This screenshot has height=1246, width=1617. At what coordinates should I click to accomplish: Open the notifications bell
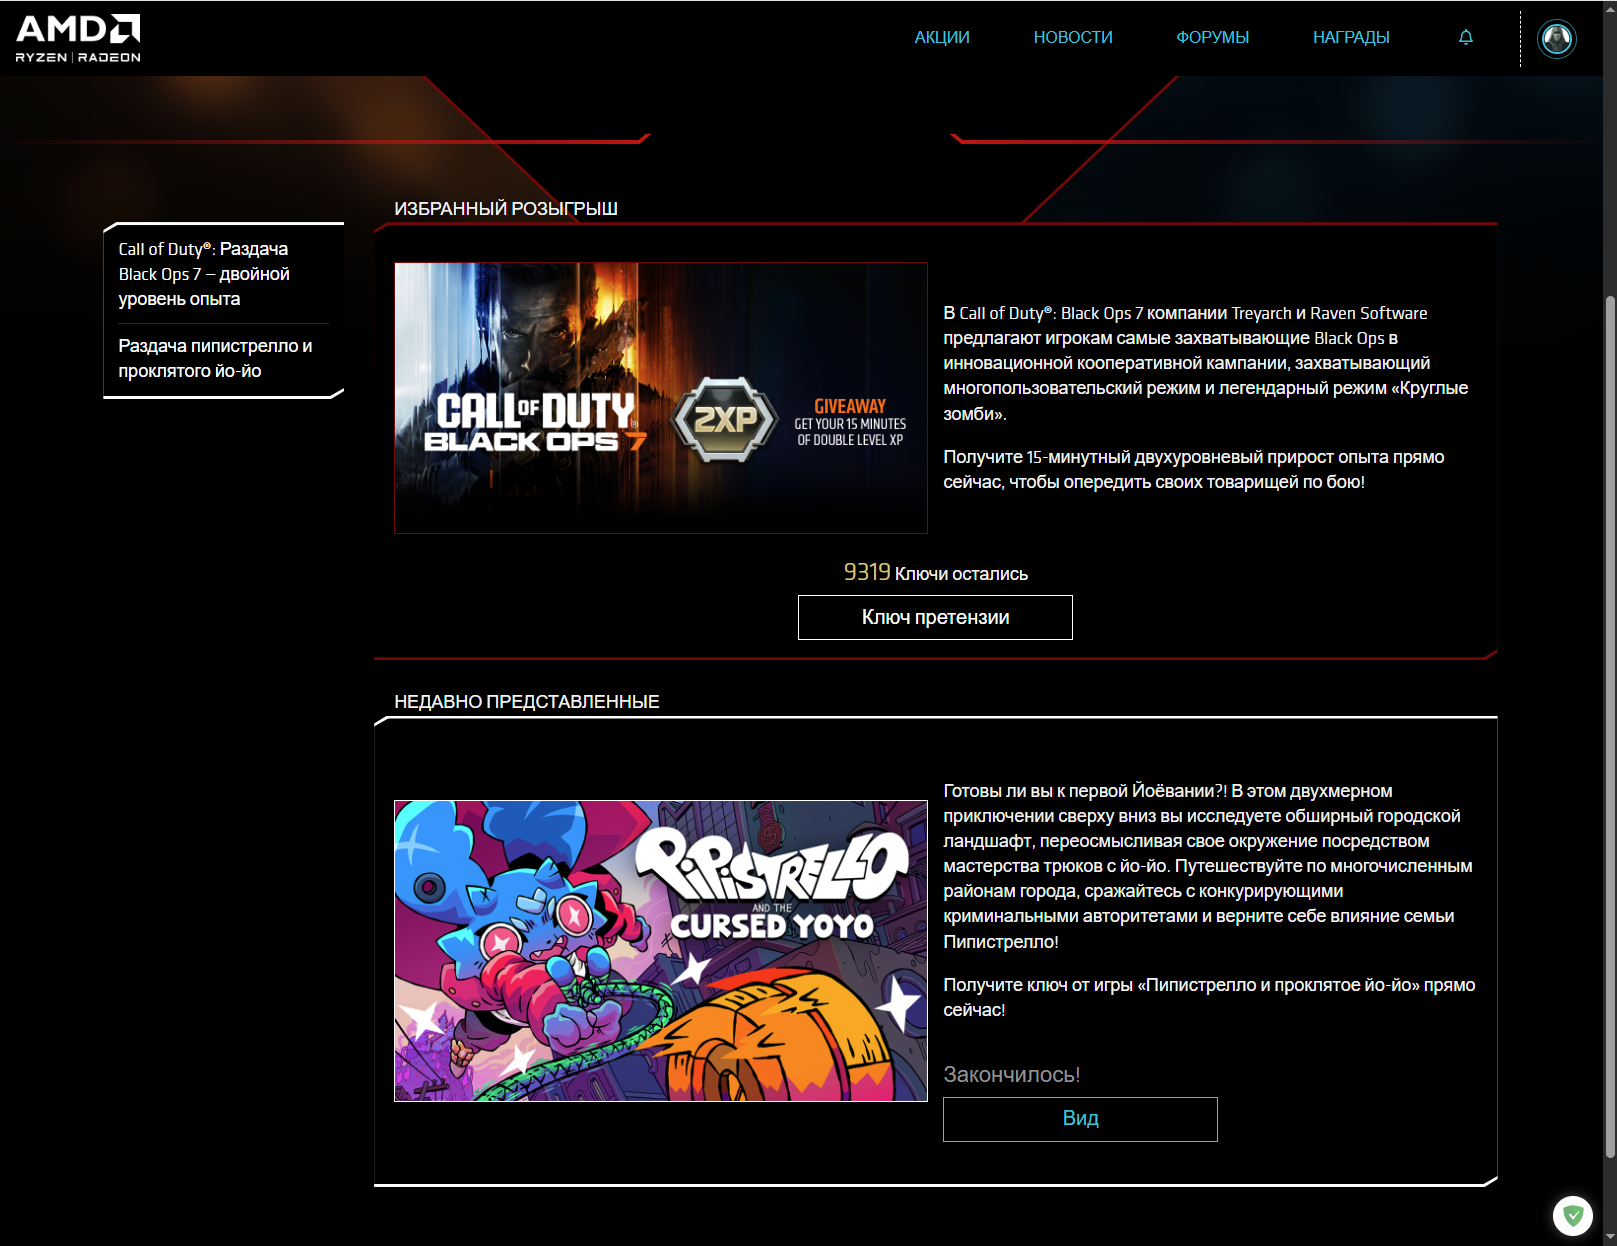coord(1465,37)
